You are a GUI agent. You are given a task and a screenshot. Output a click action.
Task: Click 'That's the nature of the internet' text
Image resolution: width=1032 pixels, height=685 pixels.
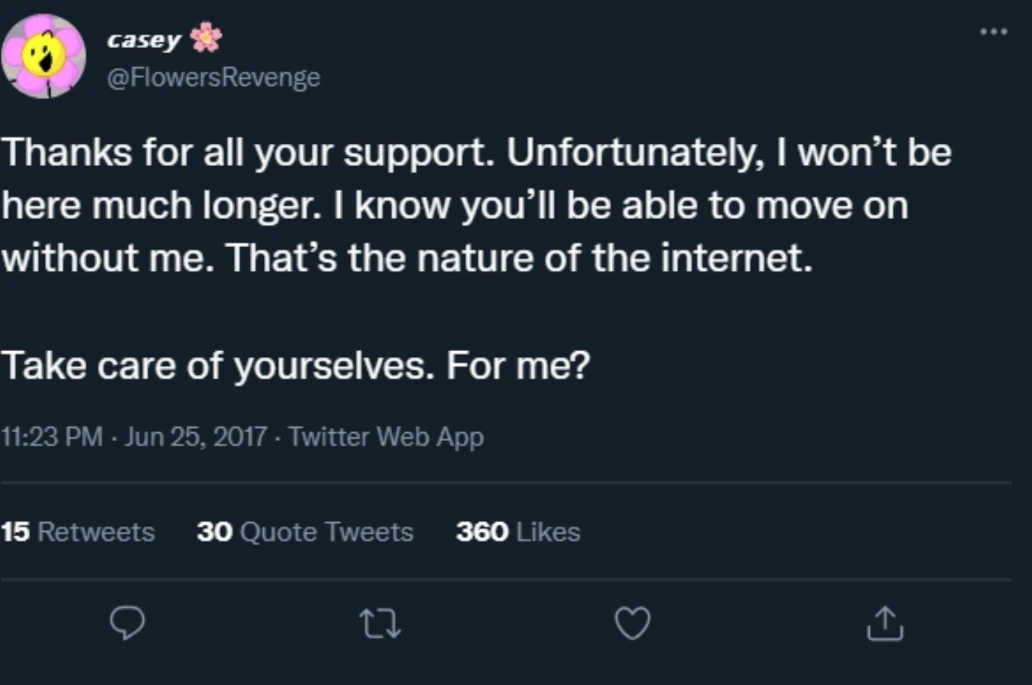click(x=515, y=259)
